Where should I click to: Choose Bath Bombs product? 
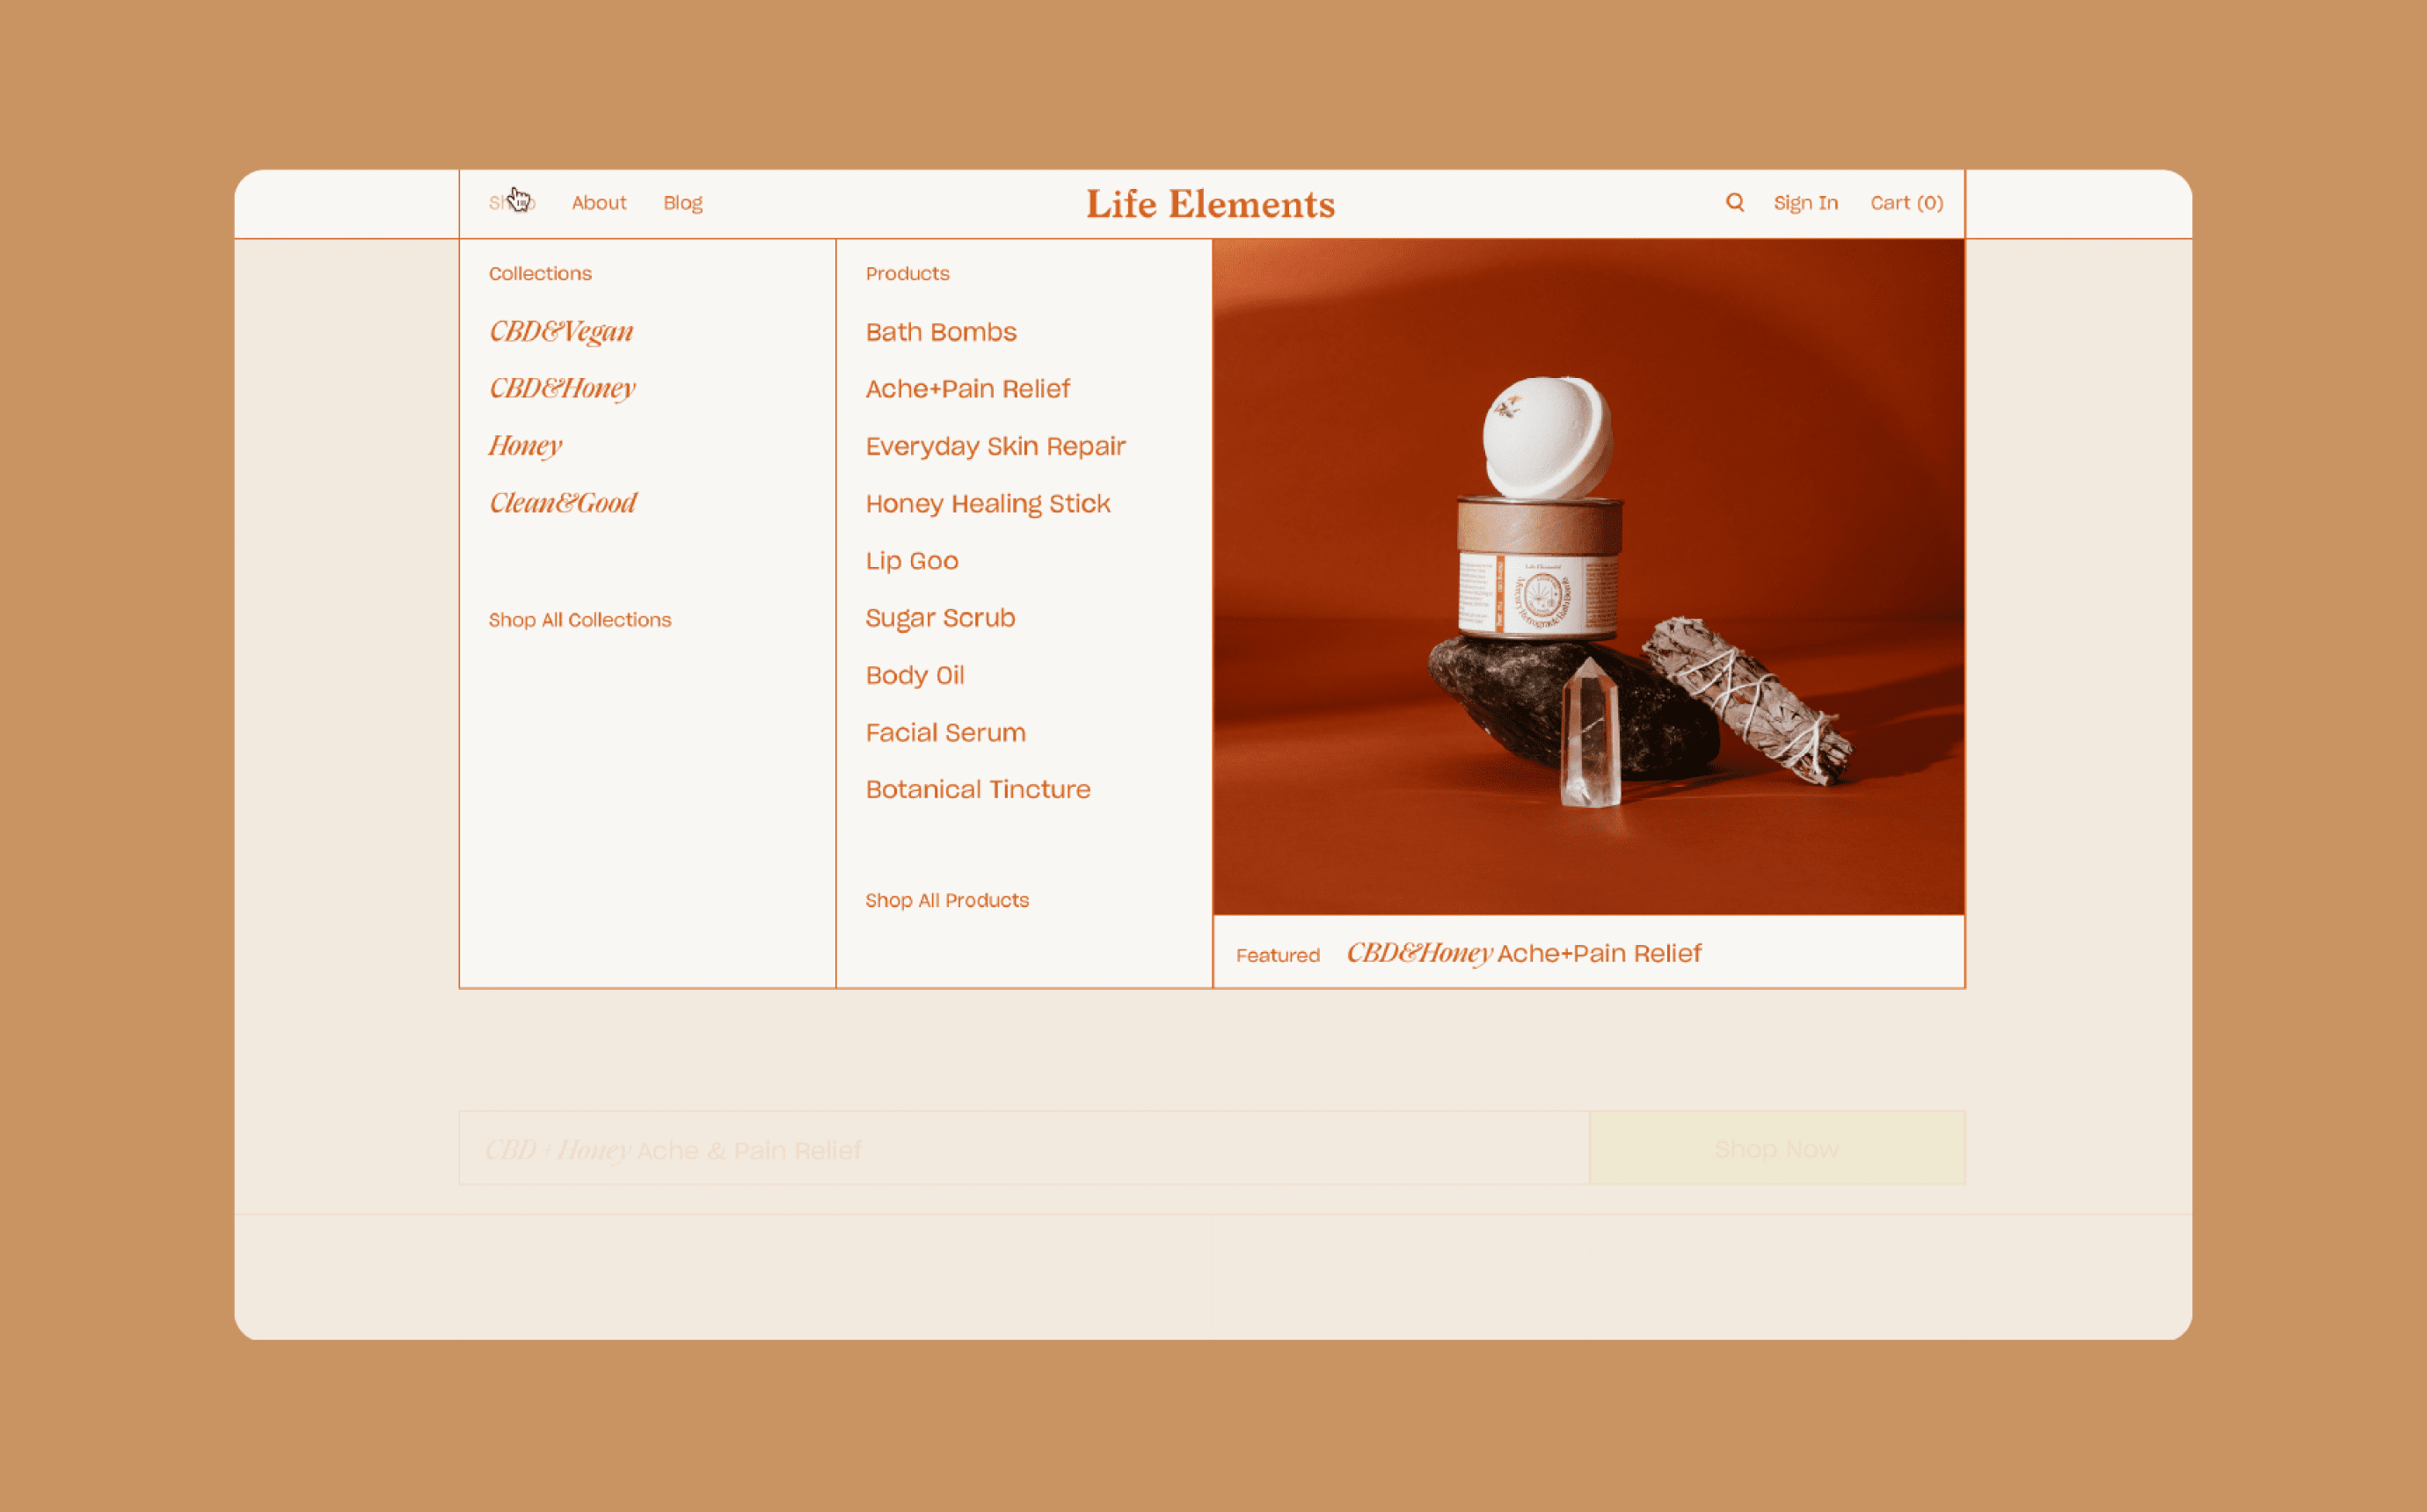point(940,332)
